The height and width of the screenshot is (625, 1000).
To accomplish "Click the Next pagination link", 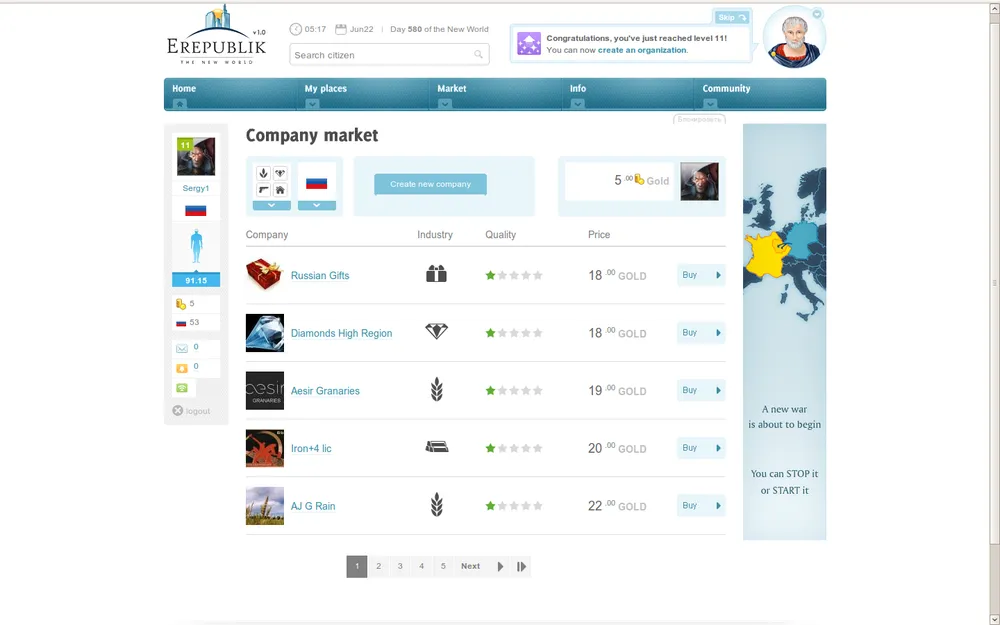I will [x=471, y=566].
